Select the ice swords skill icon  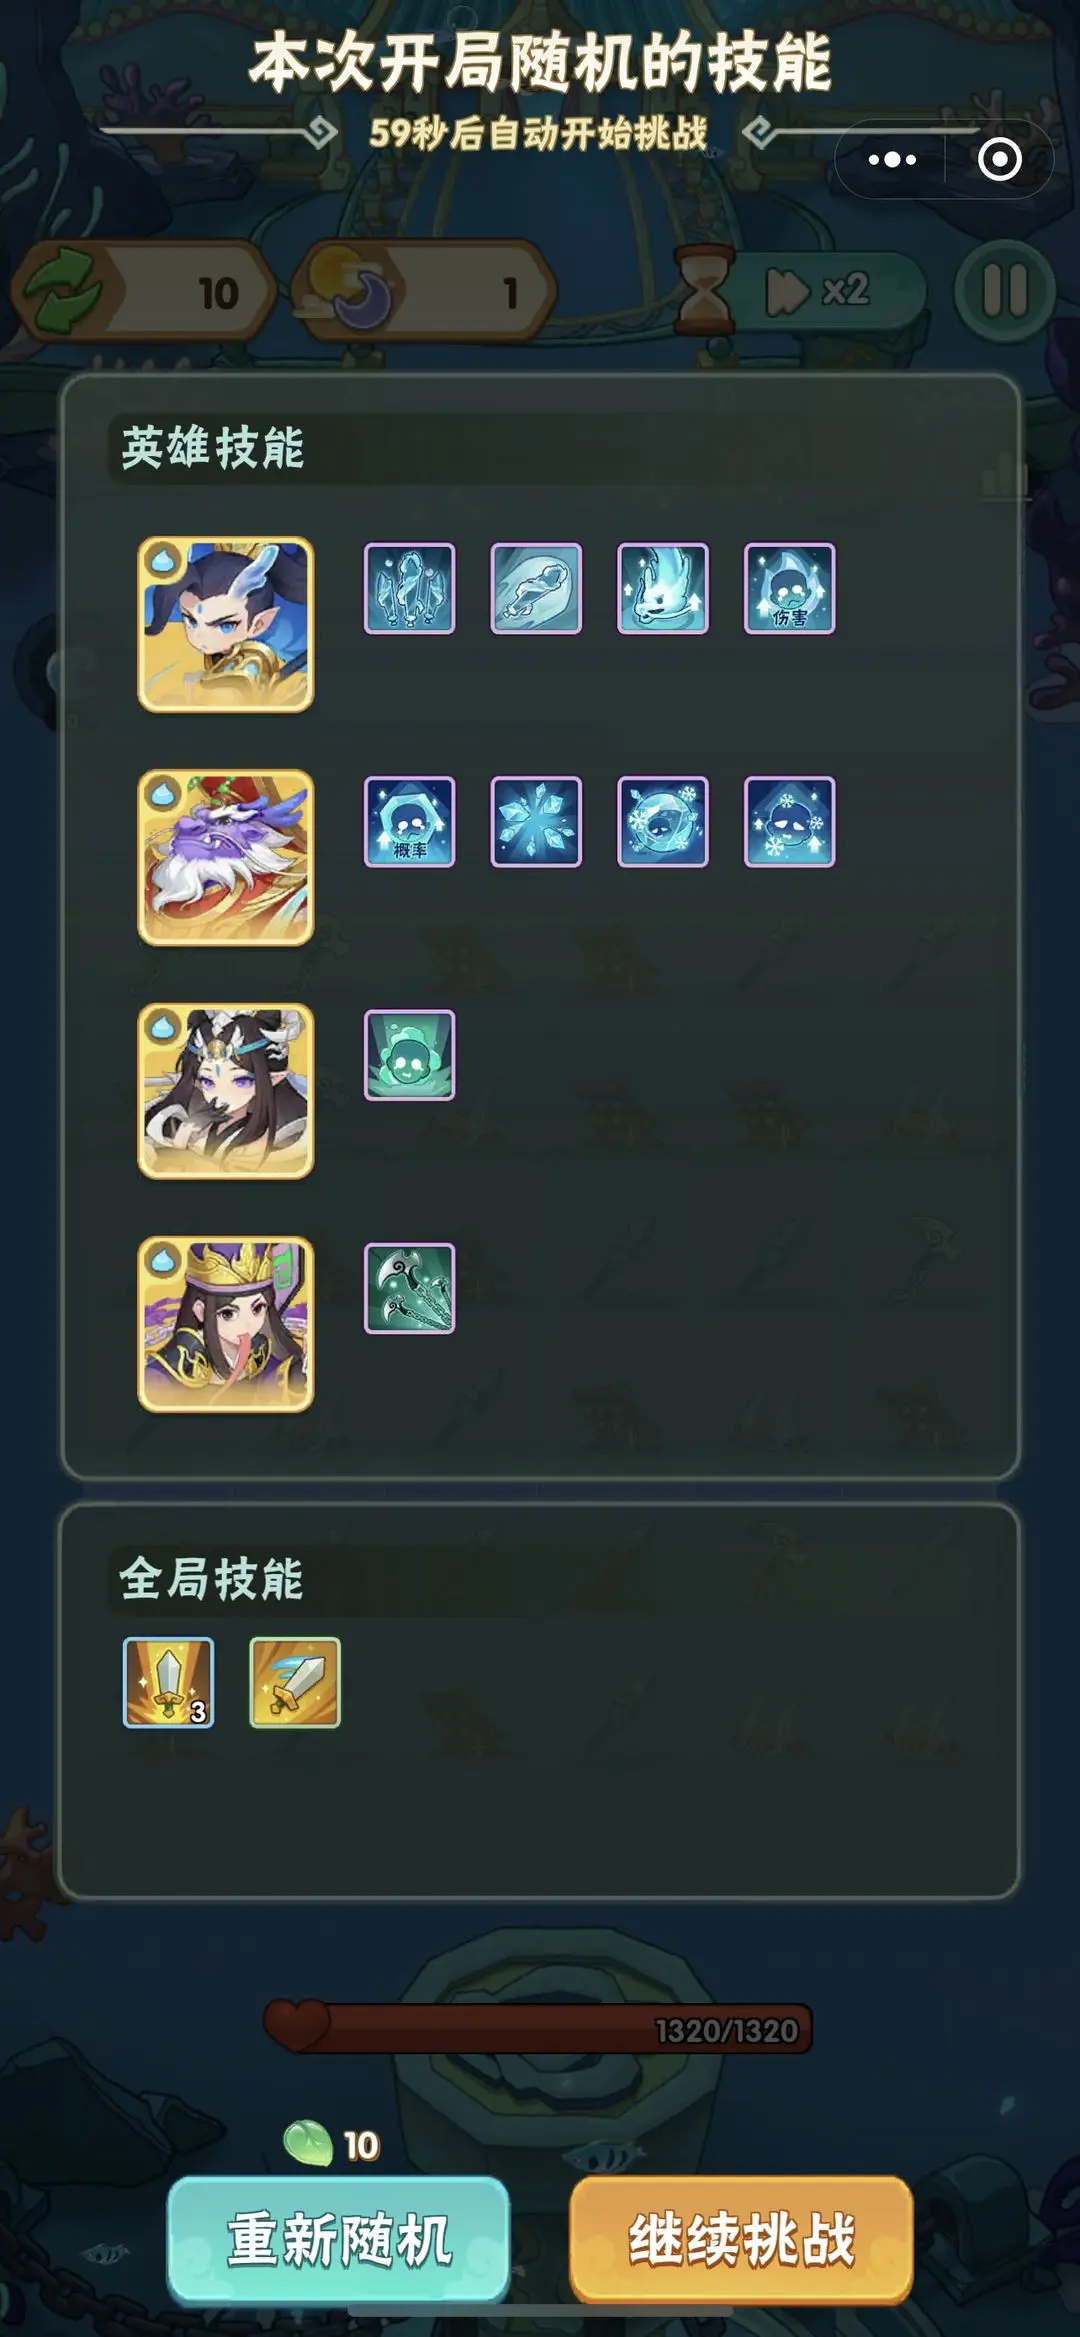(409, 588)
